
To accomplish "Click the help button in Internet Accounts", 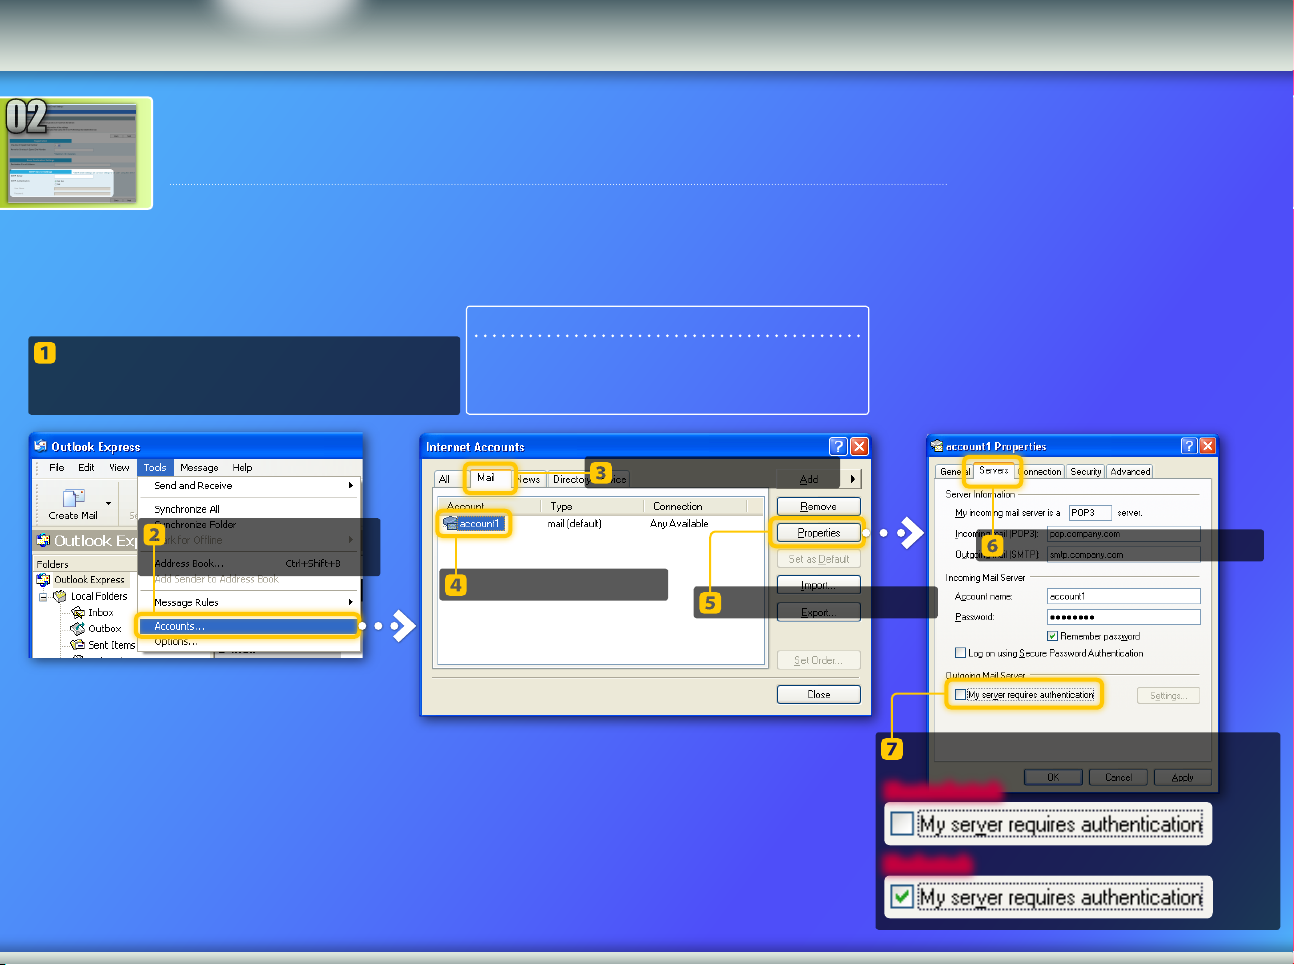I will 838,446.
